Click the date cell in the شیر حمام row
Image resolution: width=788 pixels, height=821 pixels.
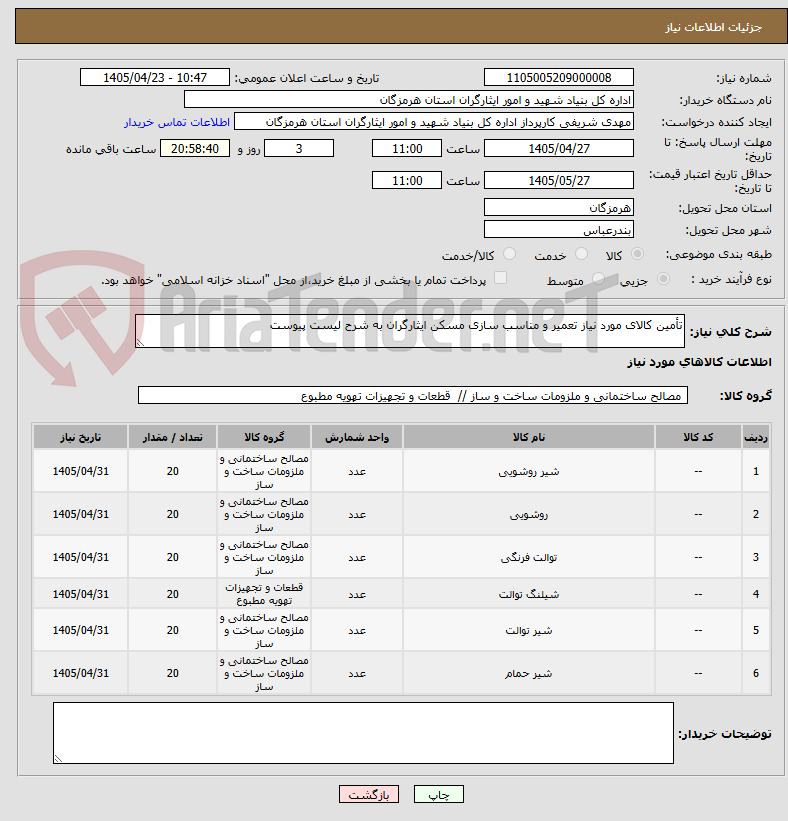pyautogui.click(x=81, y=673)
